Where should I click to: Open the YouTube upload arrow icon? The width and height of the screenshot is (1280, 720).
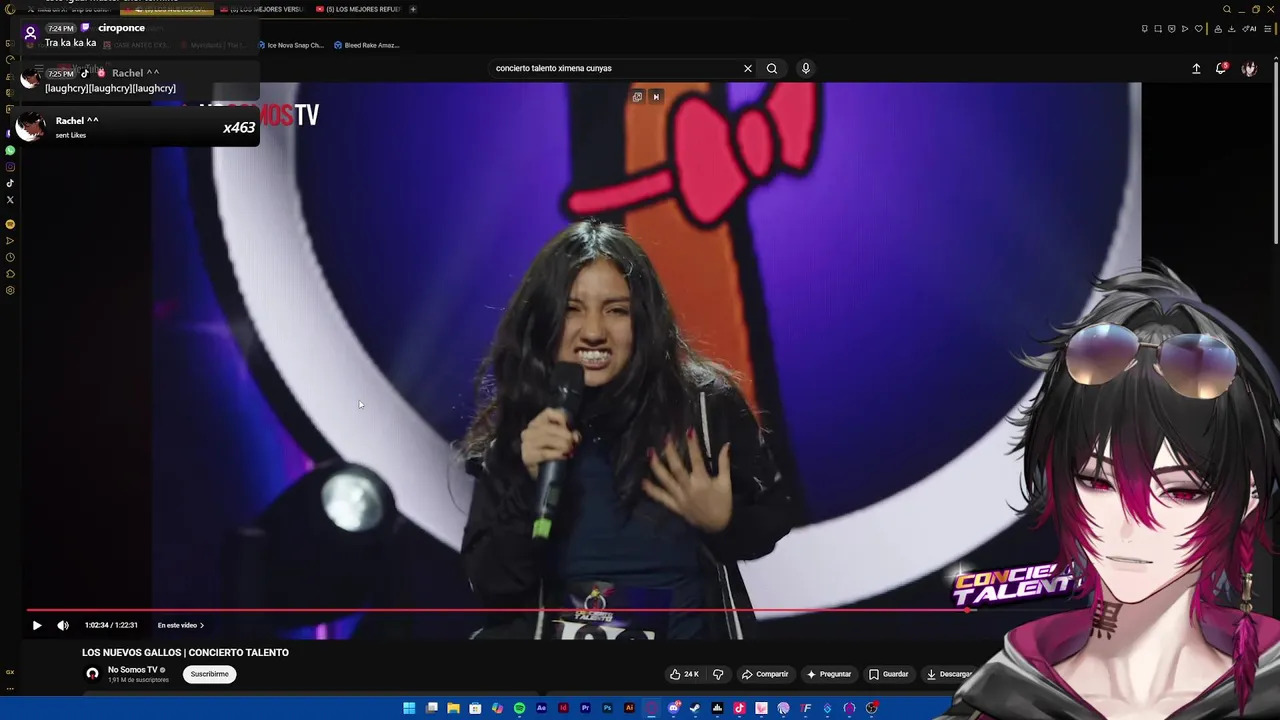pos(1196,68)
